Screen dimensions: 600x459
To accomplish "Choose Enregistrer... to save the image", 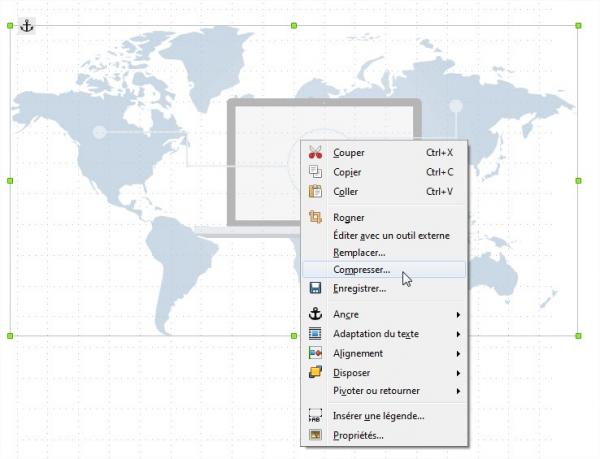I will click(359, 288).
